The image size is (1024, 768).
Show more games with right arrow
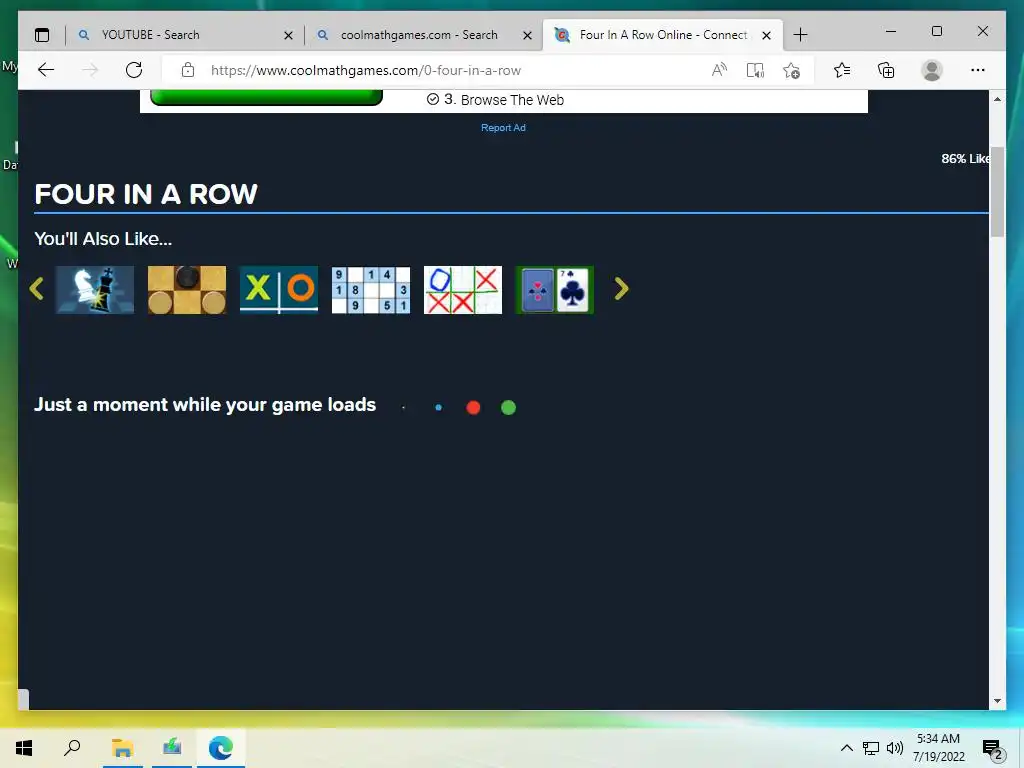point(621,289)
